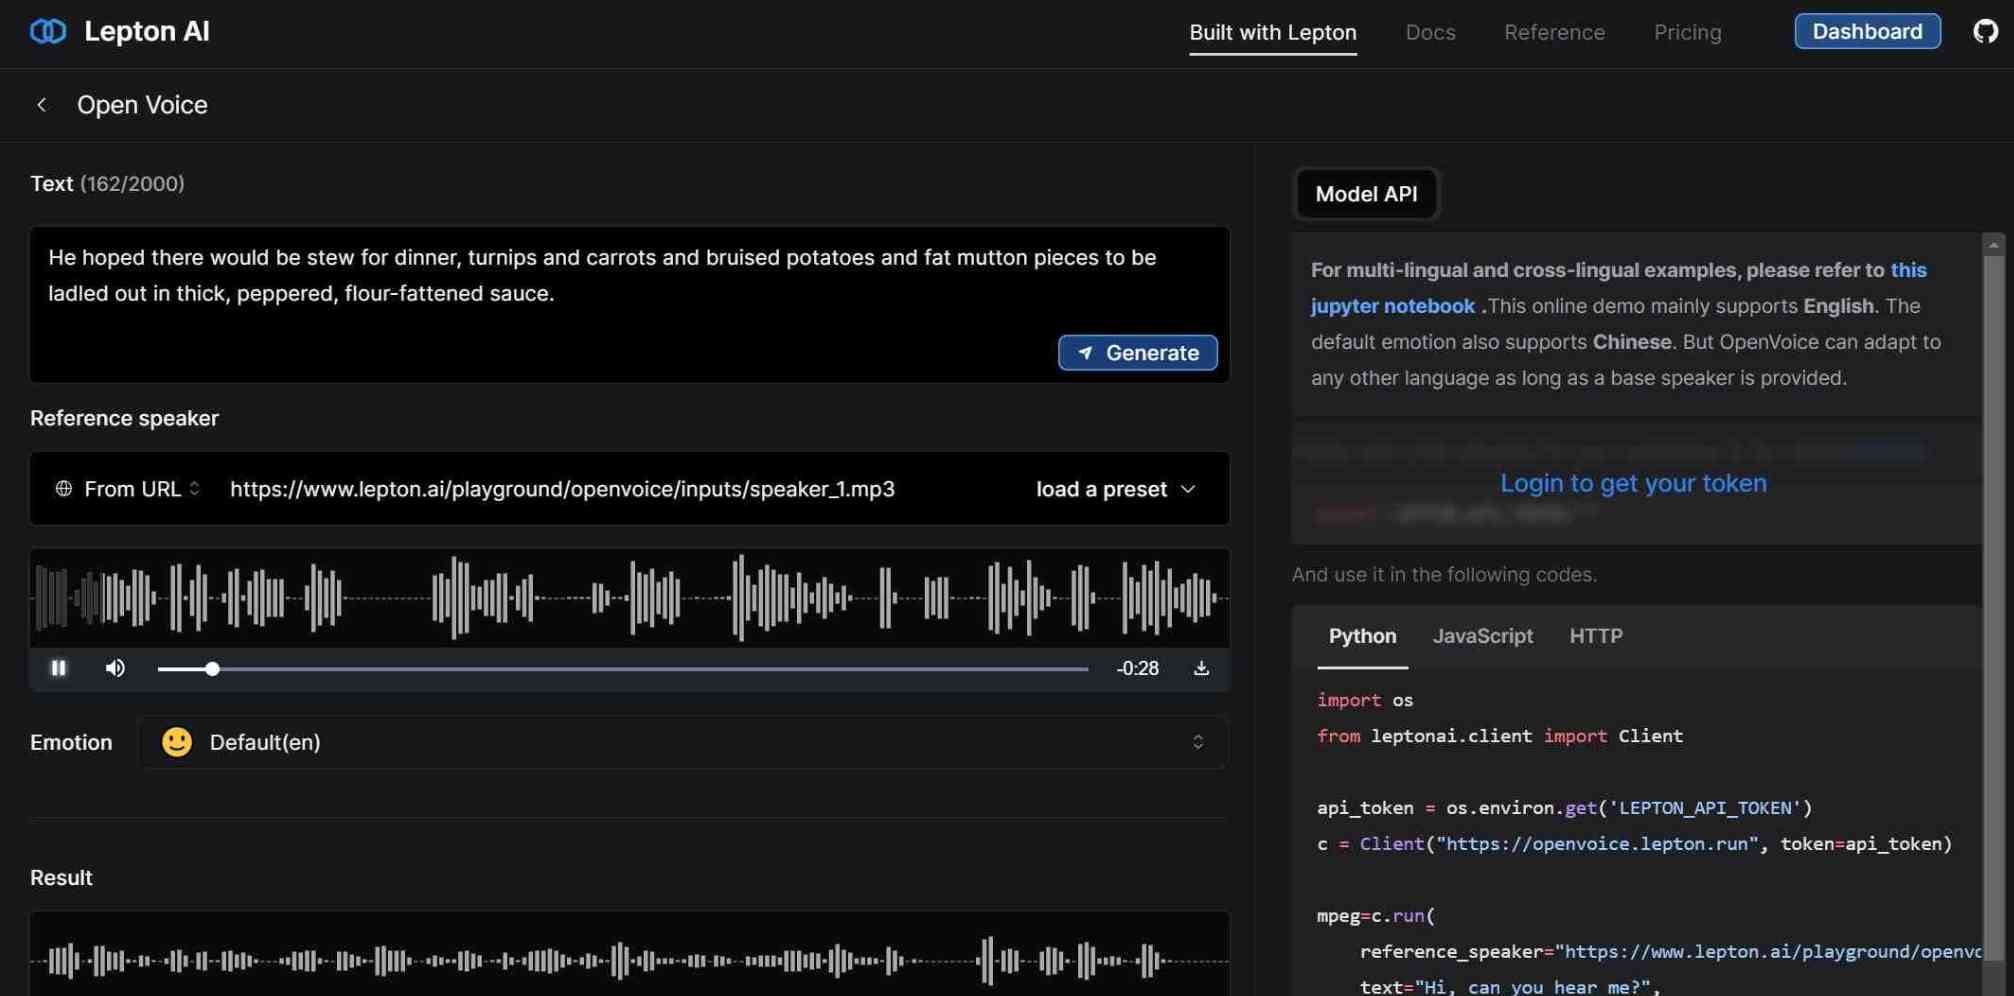Click into the text input area
The width and height of the screenshot is (2014, 996).
tap(629, 304)
